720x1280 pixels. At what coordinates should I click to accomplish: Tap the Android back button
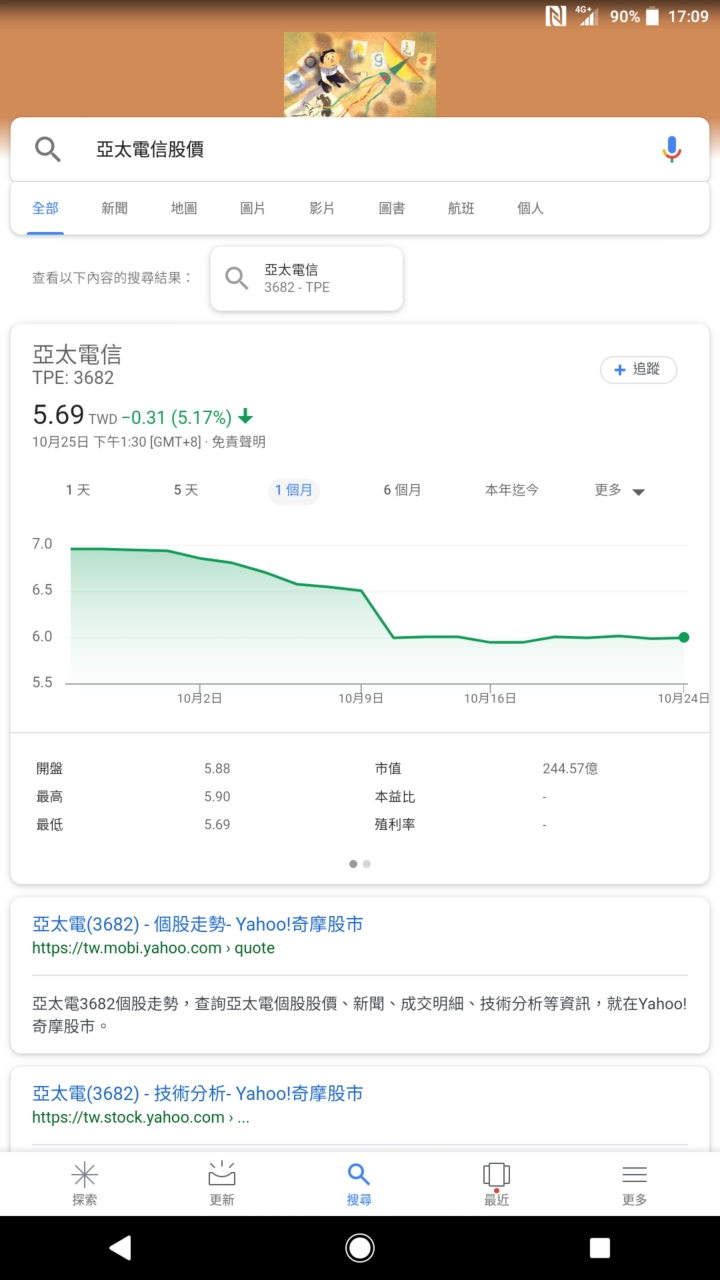[x=120, y=1247]
